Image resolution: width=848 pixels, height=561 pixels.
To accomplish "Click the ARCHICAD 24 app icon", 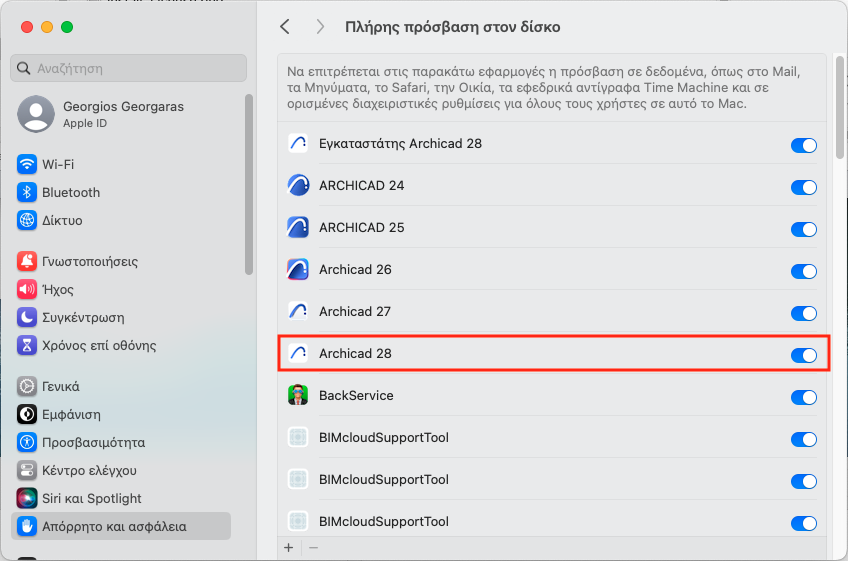I will (298, 186).
